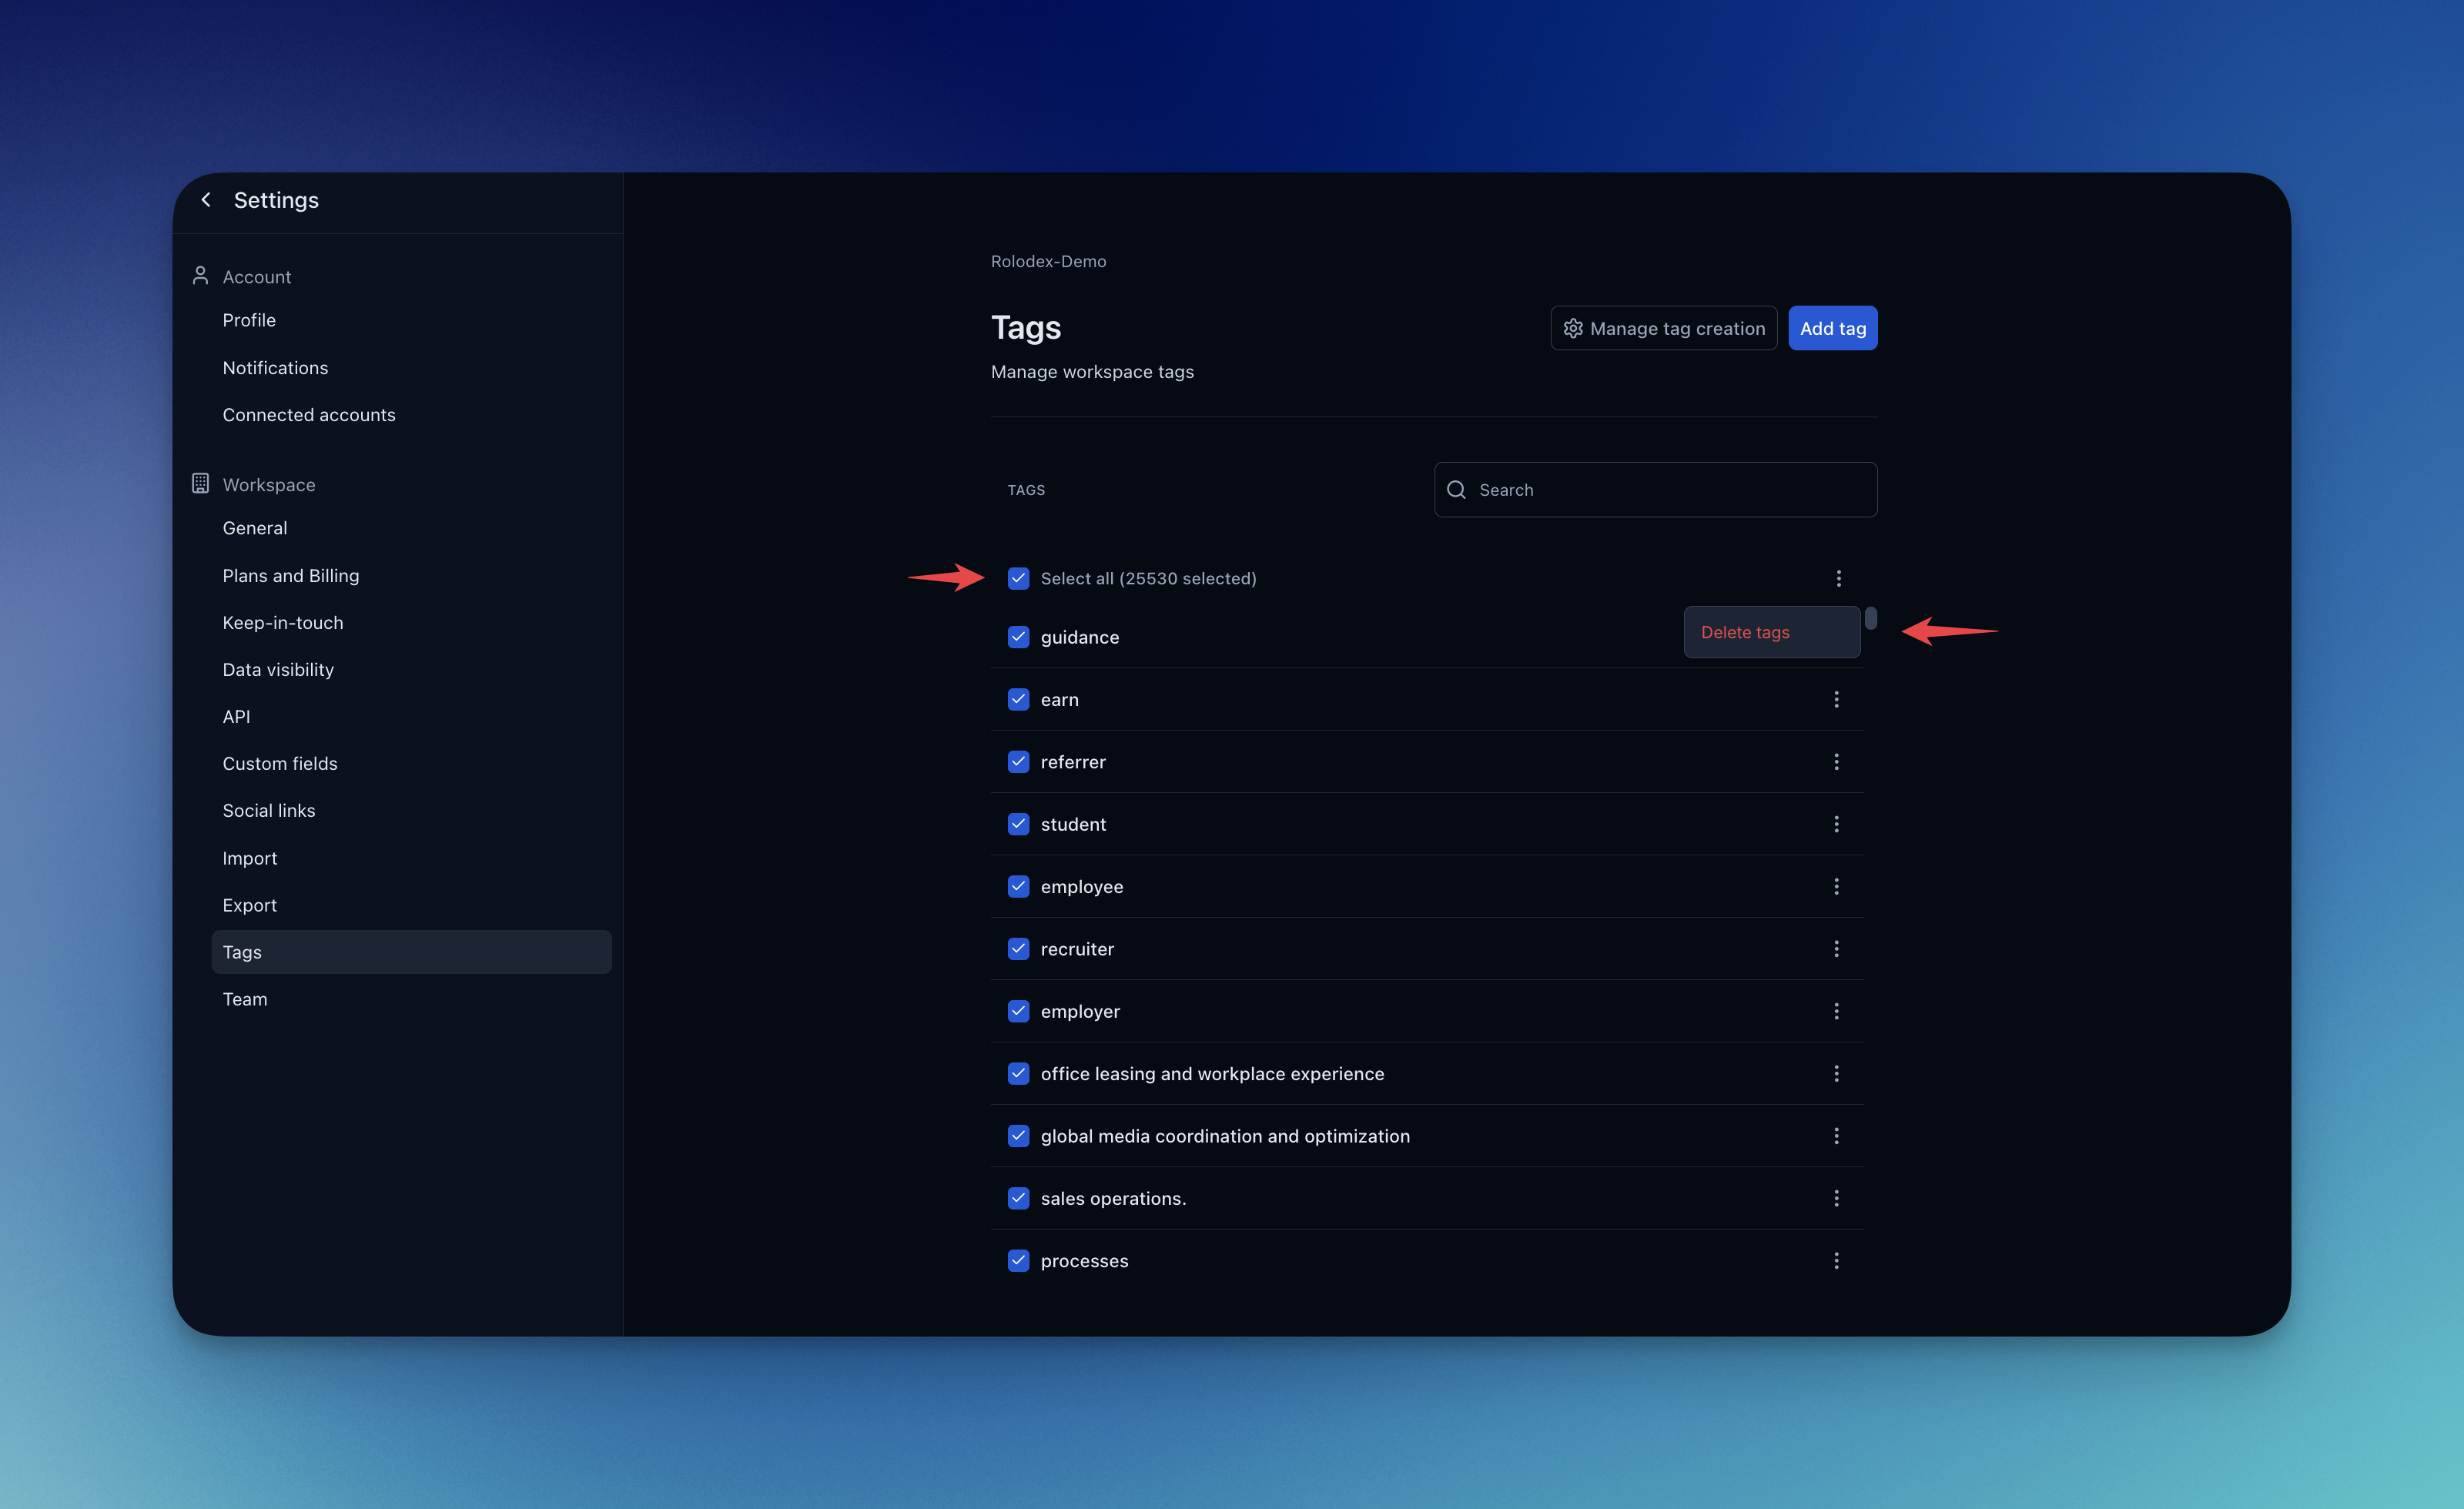
Task: Uncheck the Select all checkbox
Action: 1018,579
